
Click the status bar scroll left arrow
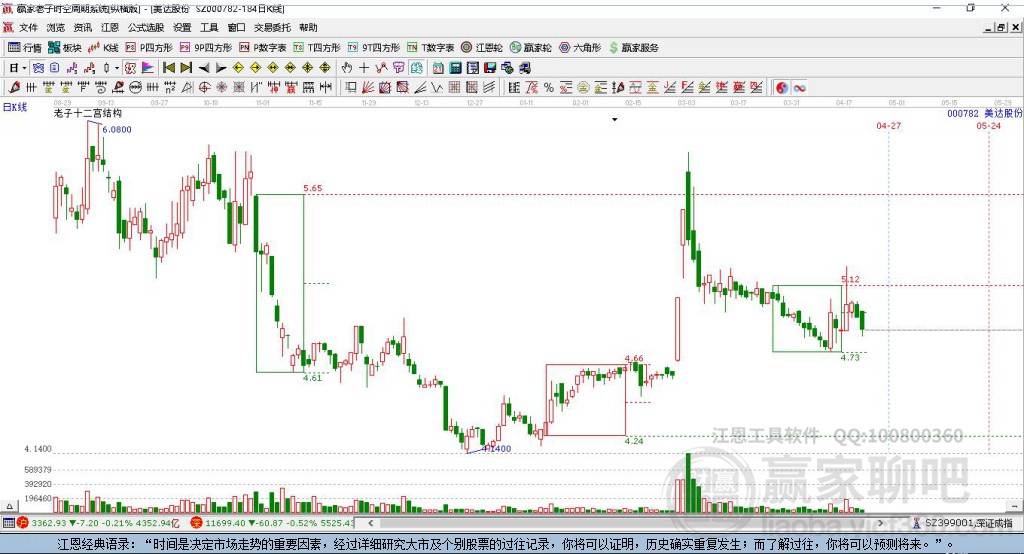pyautogui.click(x=371, y=523)
